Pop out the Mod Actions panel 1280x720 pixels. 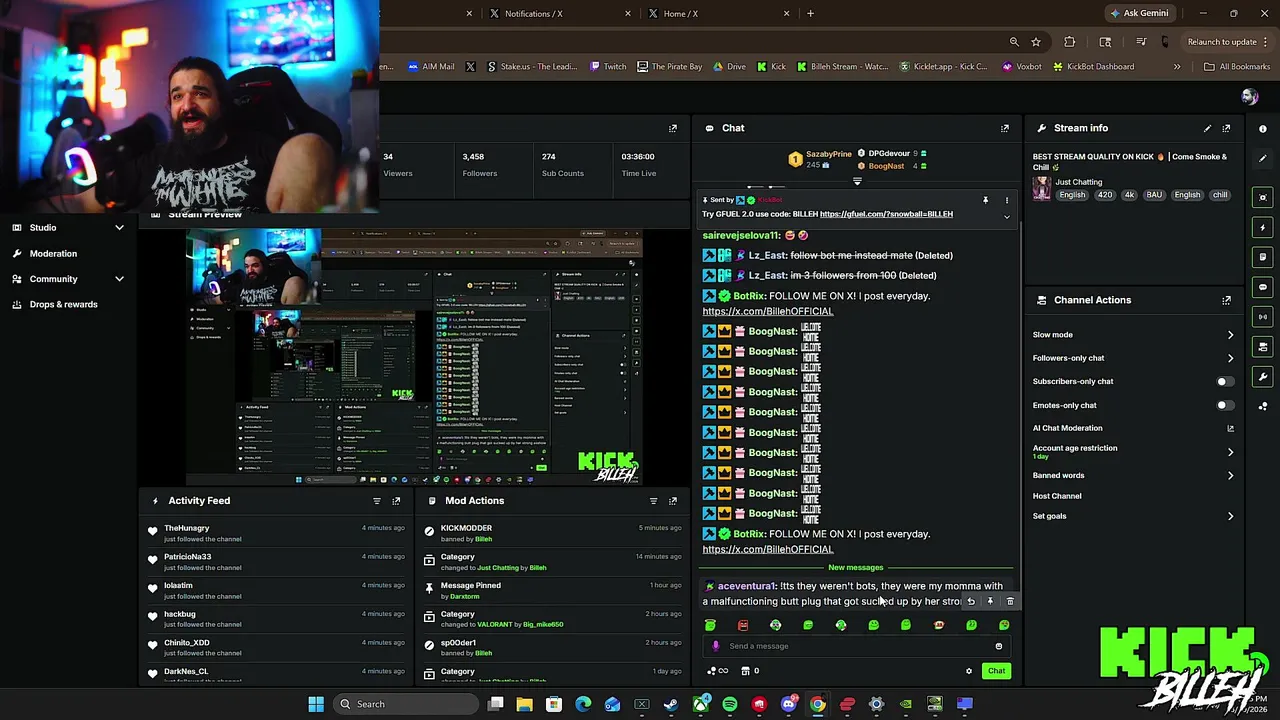[673, 501]
